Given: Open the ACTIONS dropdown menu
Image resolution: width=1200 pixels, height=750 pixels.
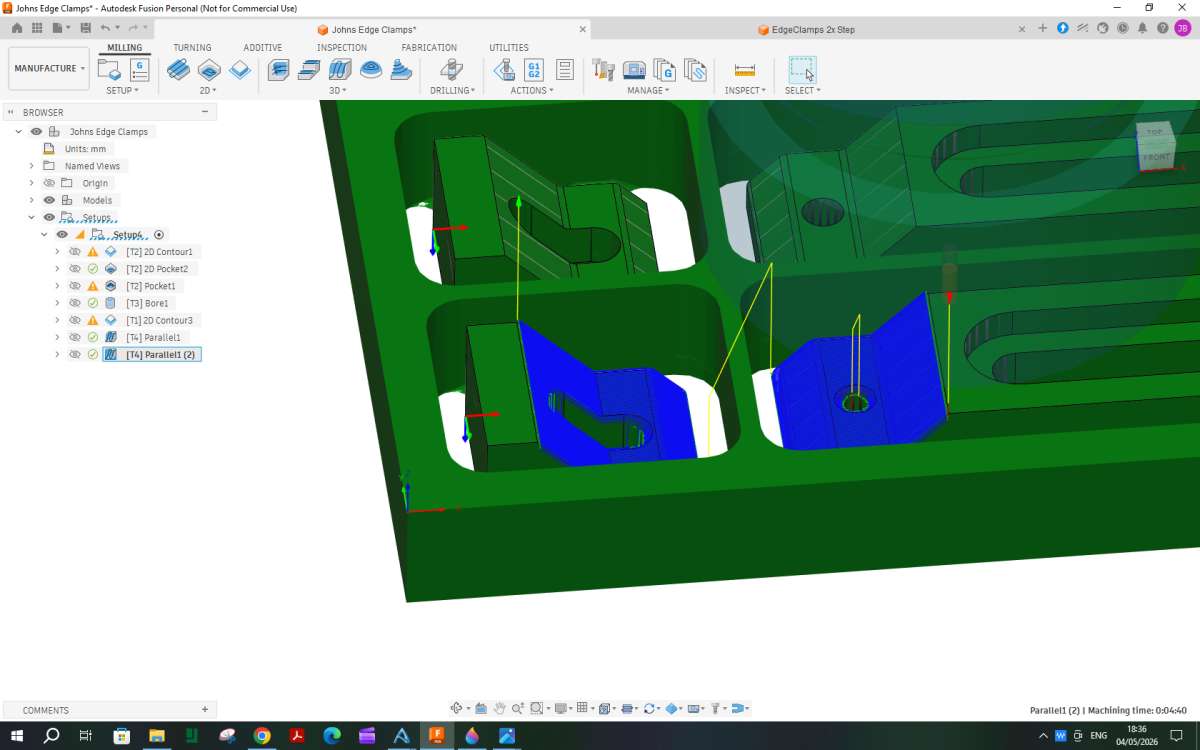Looking at the screenshot, I should [x=532, y=90].
